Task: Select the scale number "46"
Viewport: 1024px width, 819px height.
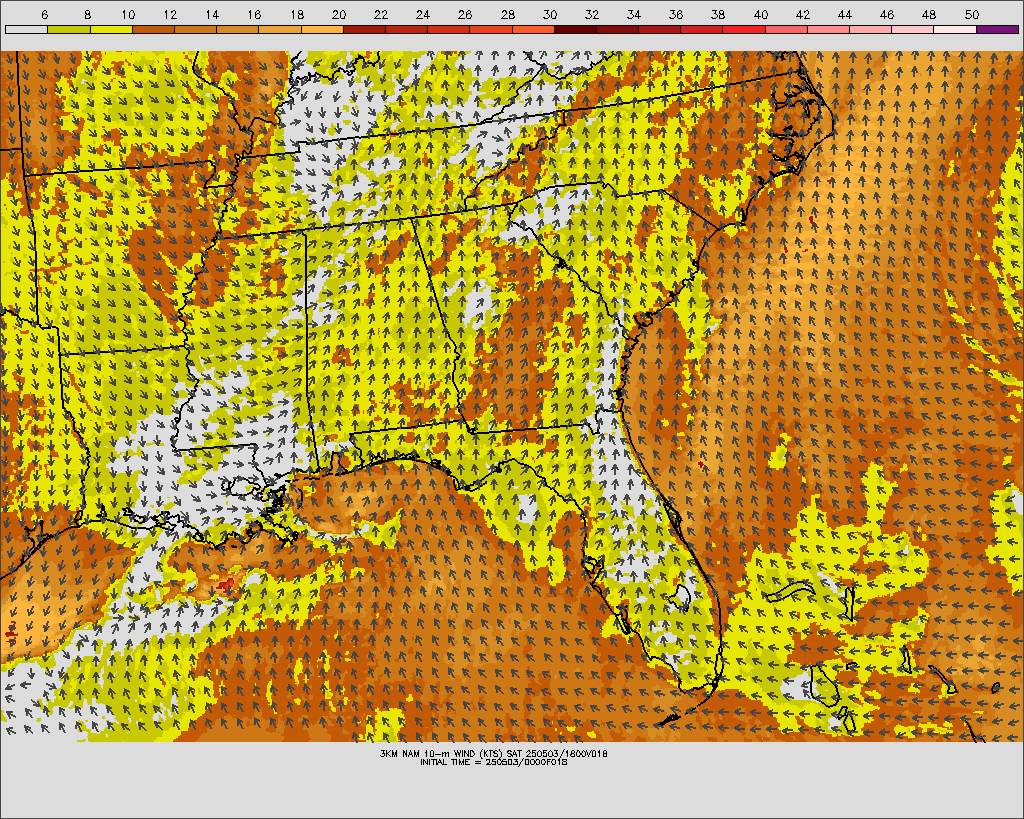Action: (887, 15)
